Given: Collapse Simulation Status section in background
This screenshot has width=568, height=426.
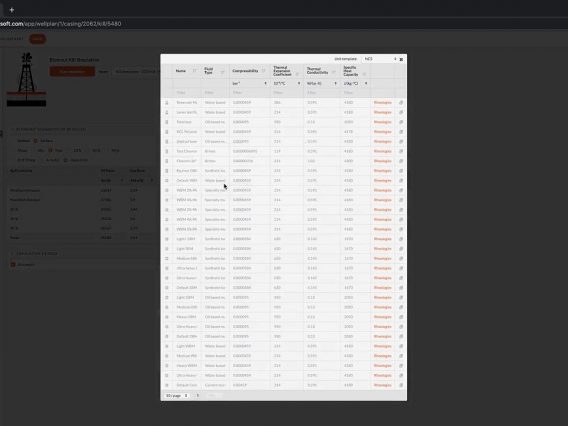Looking at the screenshot, I should 13,254.
